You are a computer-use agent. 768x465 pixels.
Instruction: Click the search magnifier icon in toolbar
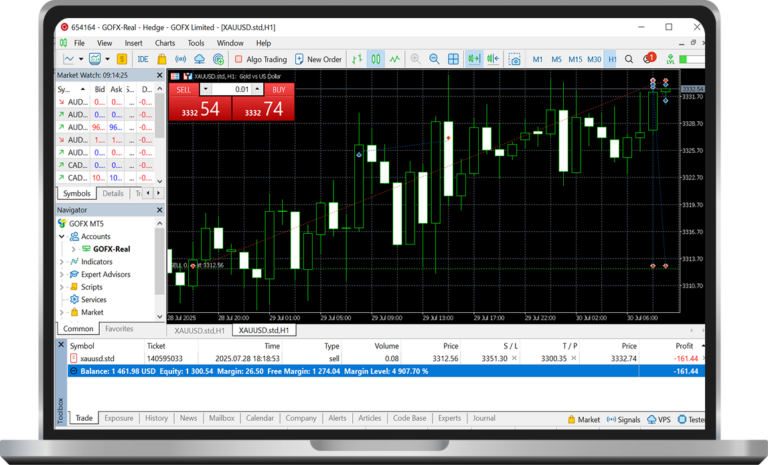629,59
